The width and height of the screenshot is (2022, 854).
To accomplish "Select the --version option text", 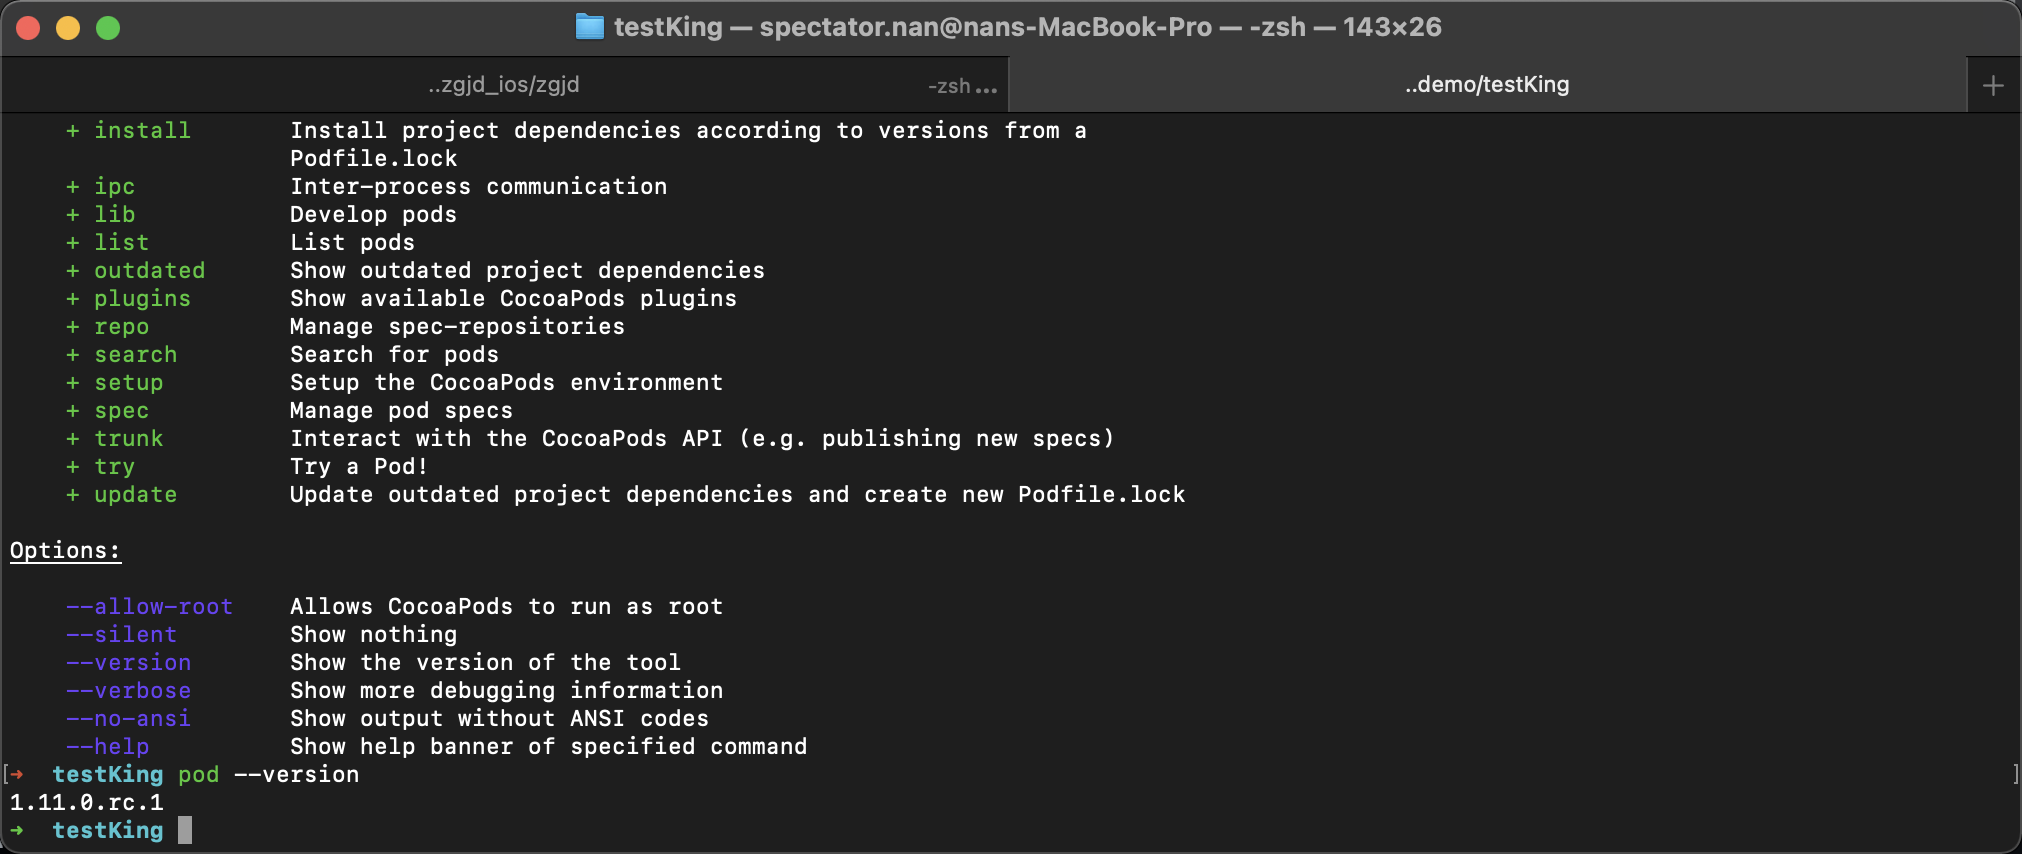I will [129, 662].
